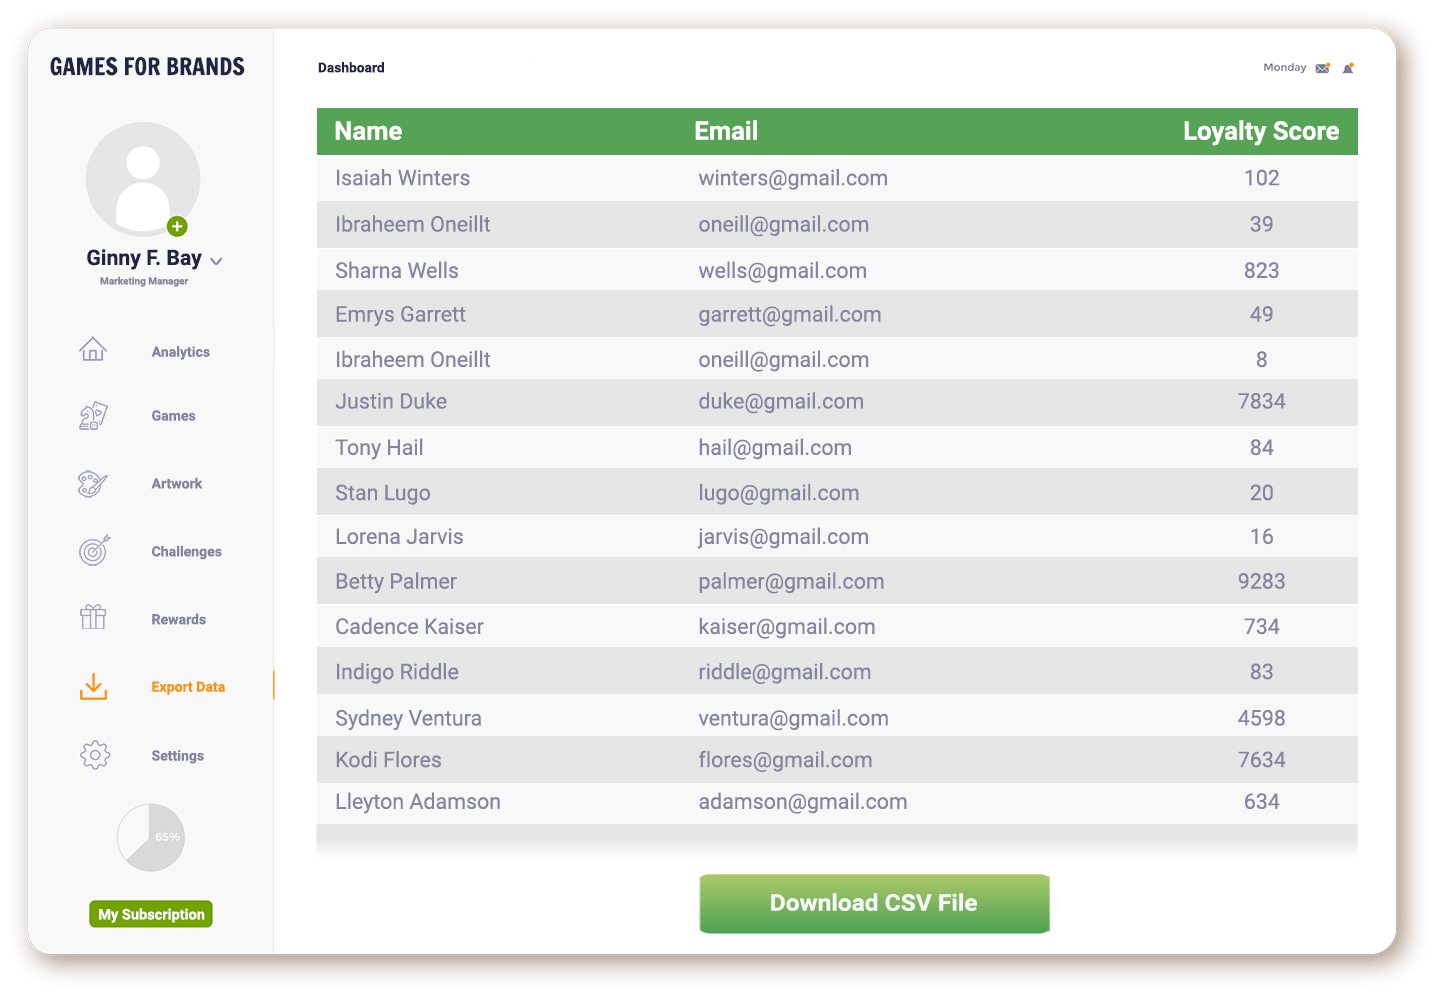Go to the Challenges menu label
Image resolution: width=1440 pixels, height=999 pixels.
pos(186,552)
